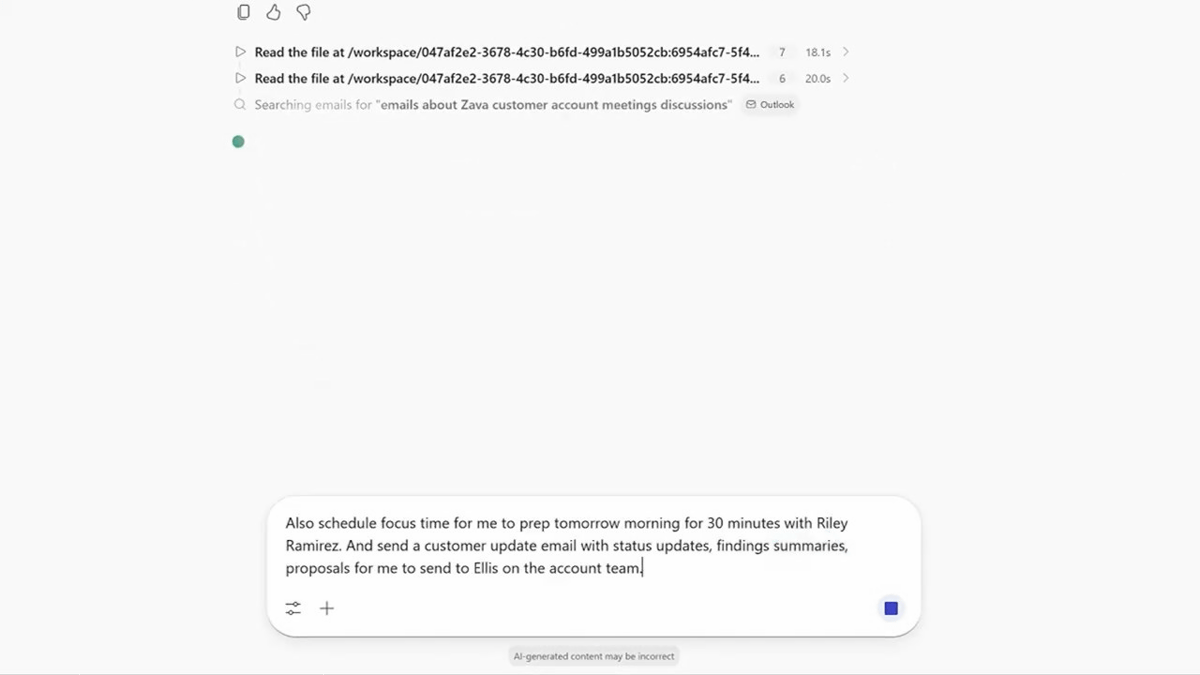
Task: Click the green progress indicator dot
Action: point(238,142)
